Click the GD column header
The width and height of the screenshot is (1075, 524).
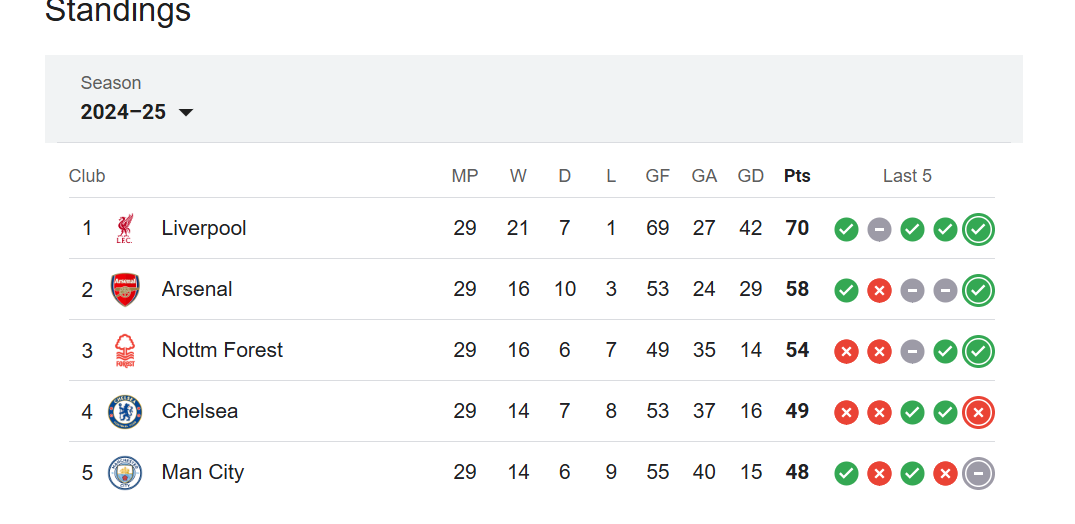pyautogui.click(x=751, y=176)
